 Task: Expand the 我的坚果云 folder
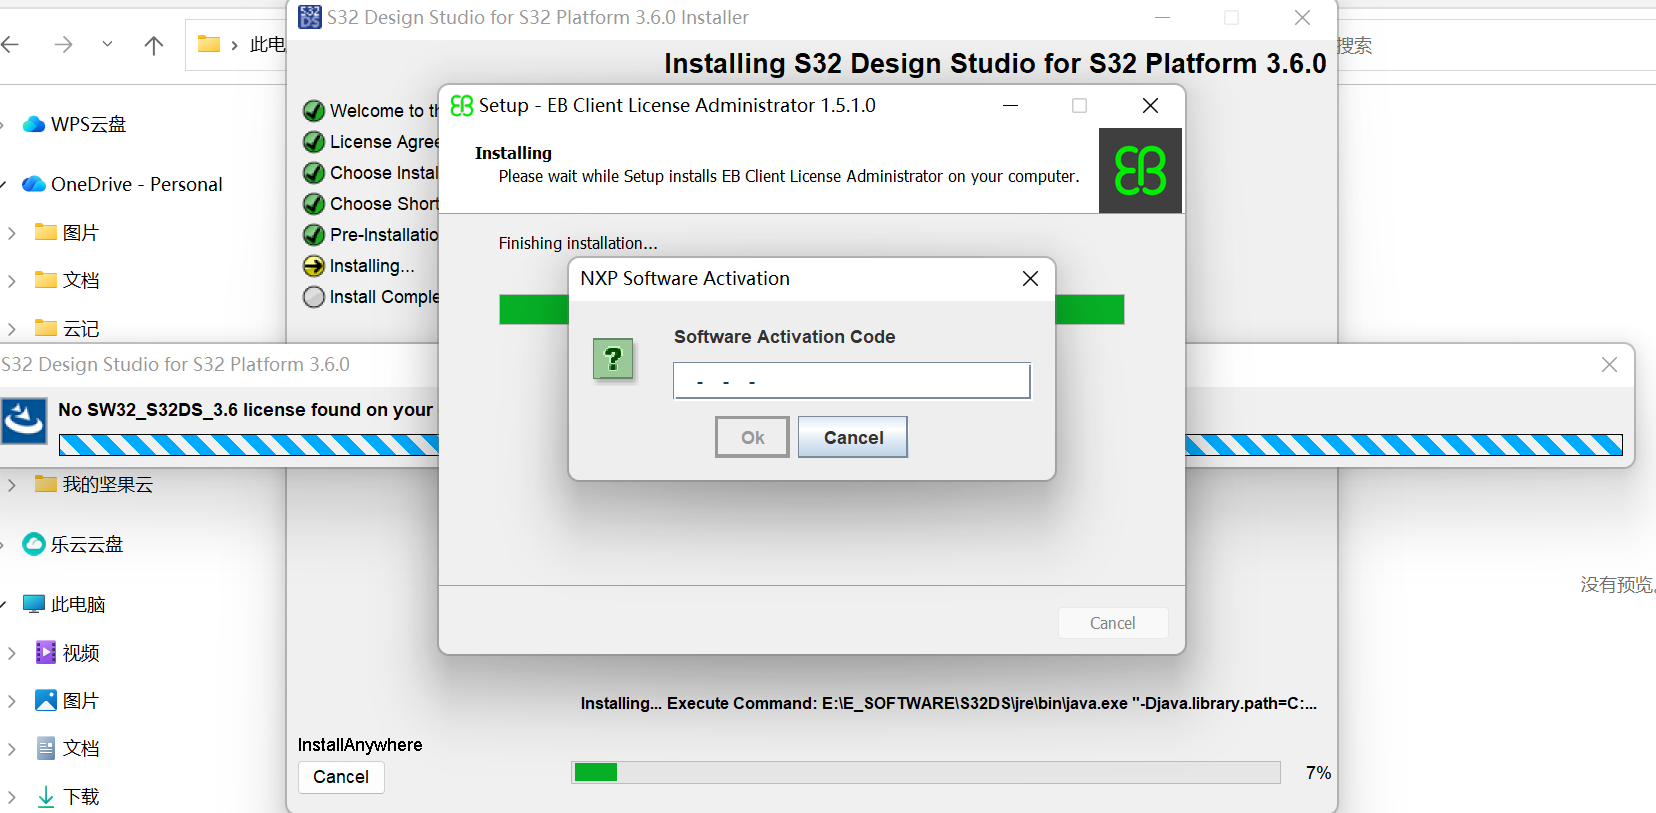11,485
